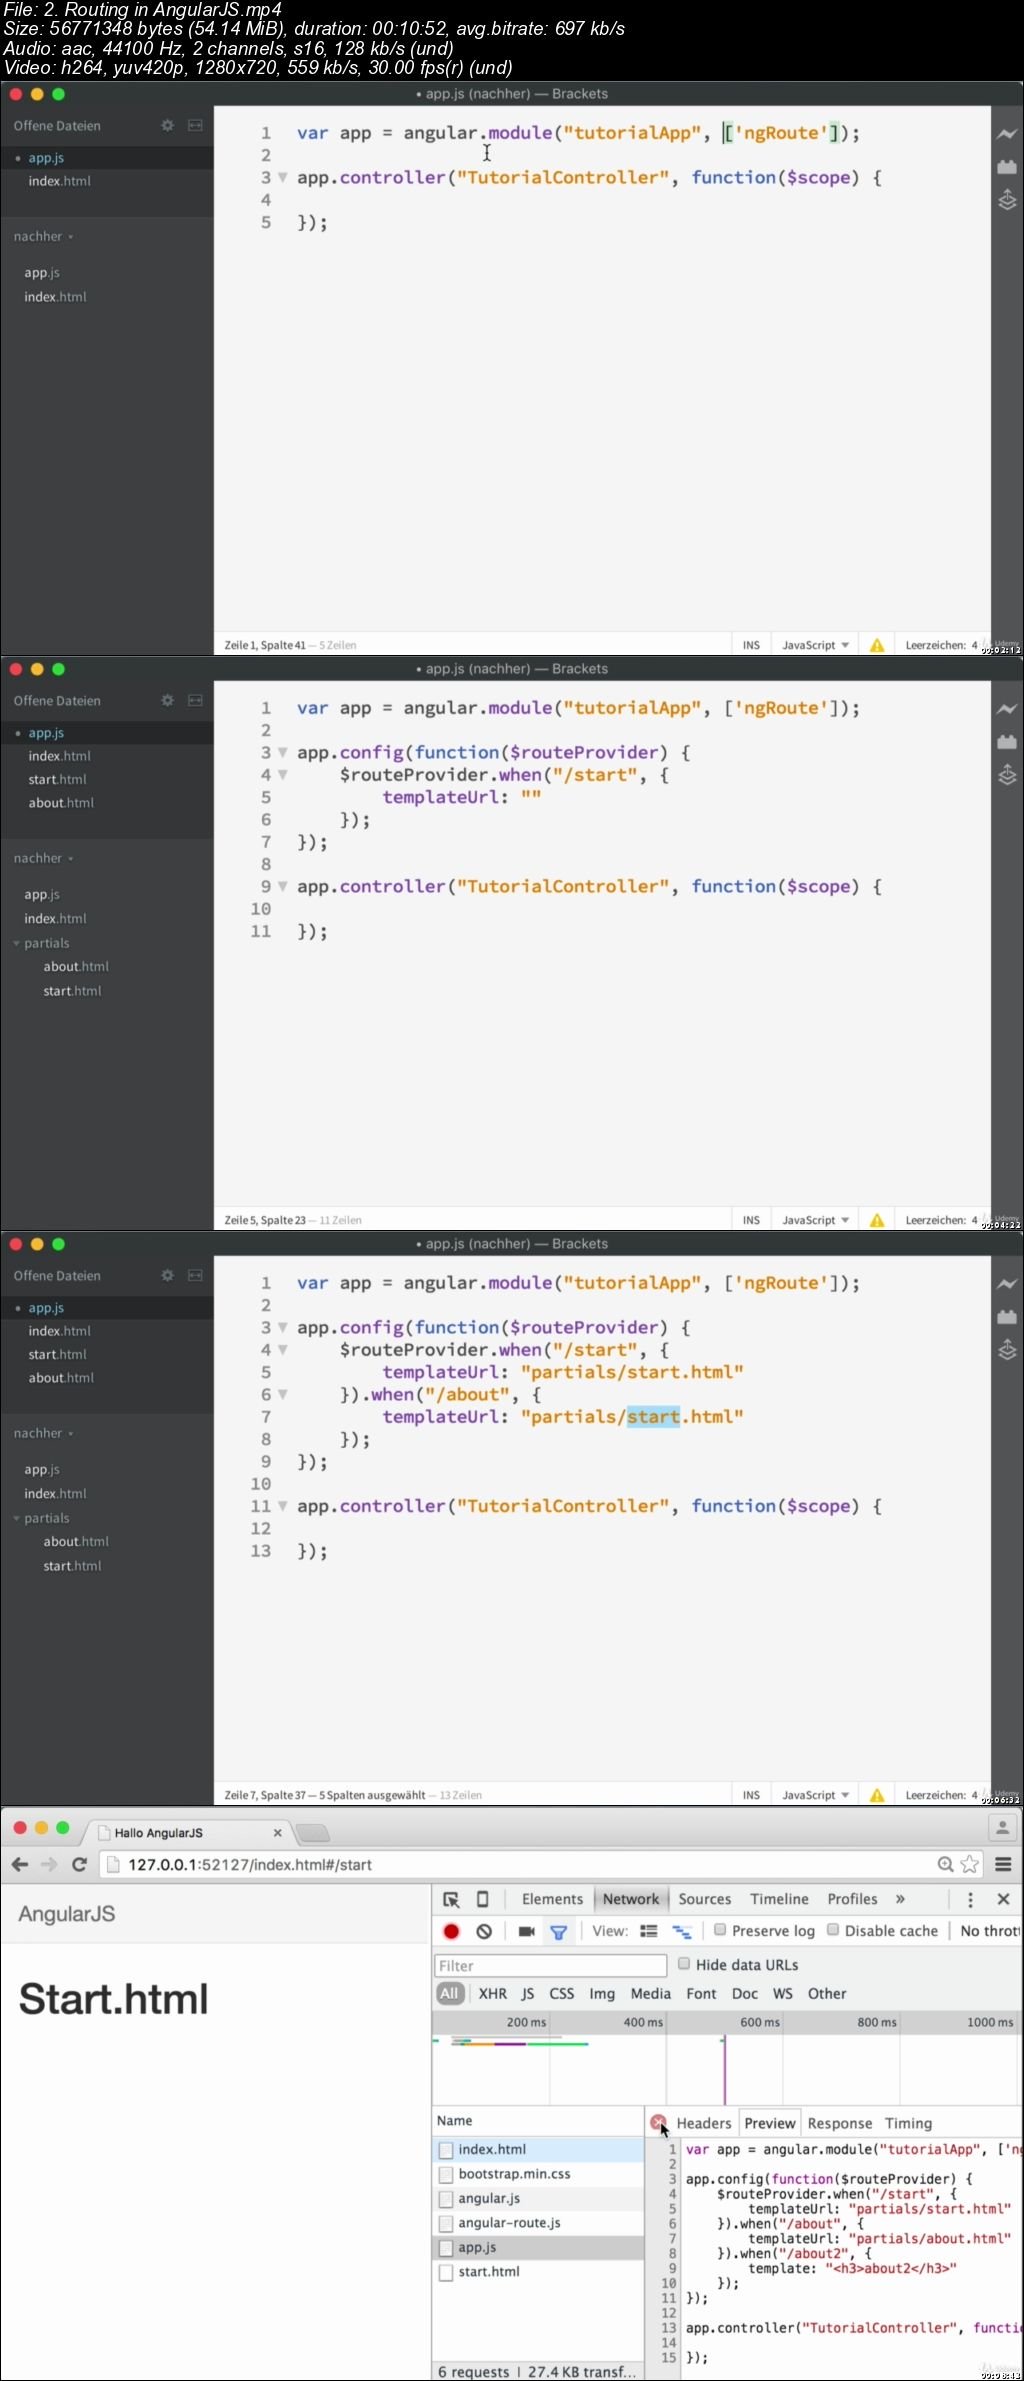This screenshot has height=2381, width=1024.
Task: Filter requests by XHR
Action: (x=492, y=1994)
